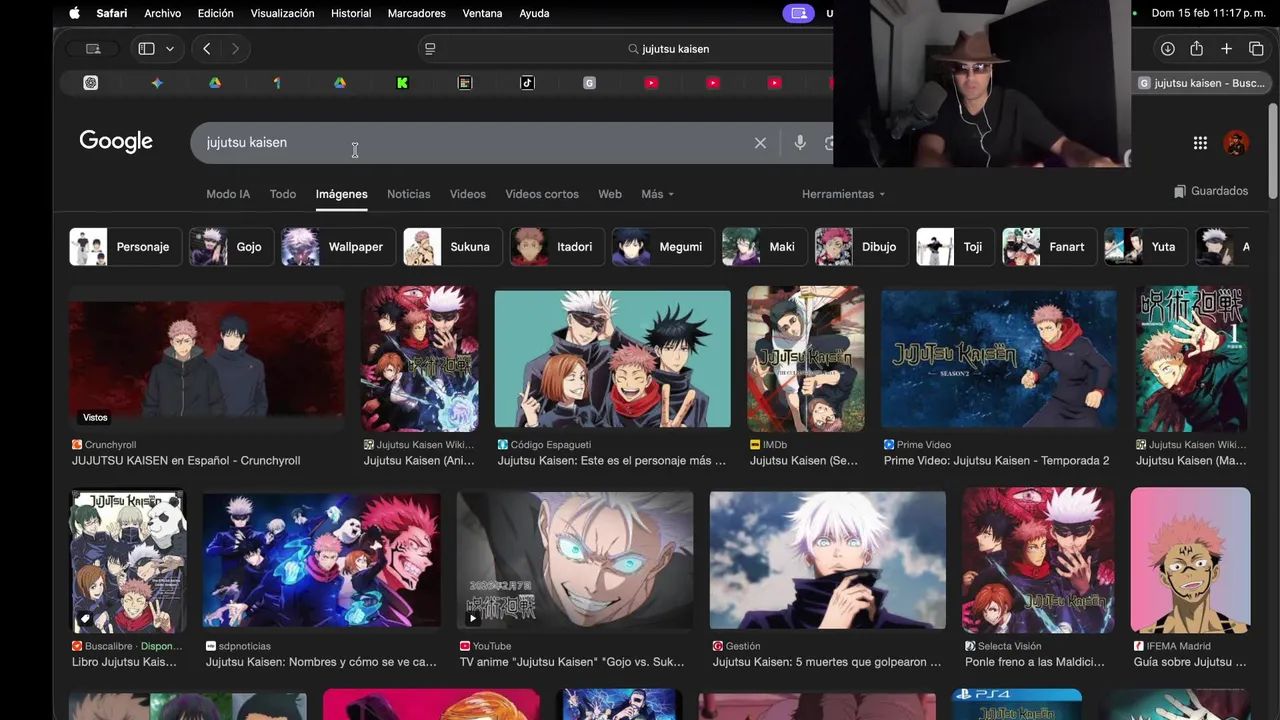
Task: Open the Herramientas dropdown
Action: [843, 194]
